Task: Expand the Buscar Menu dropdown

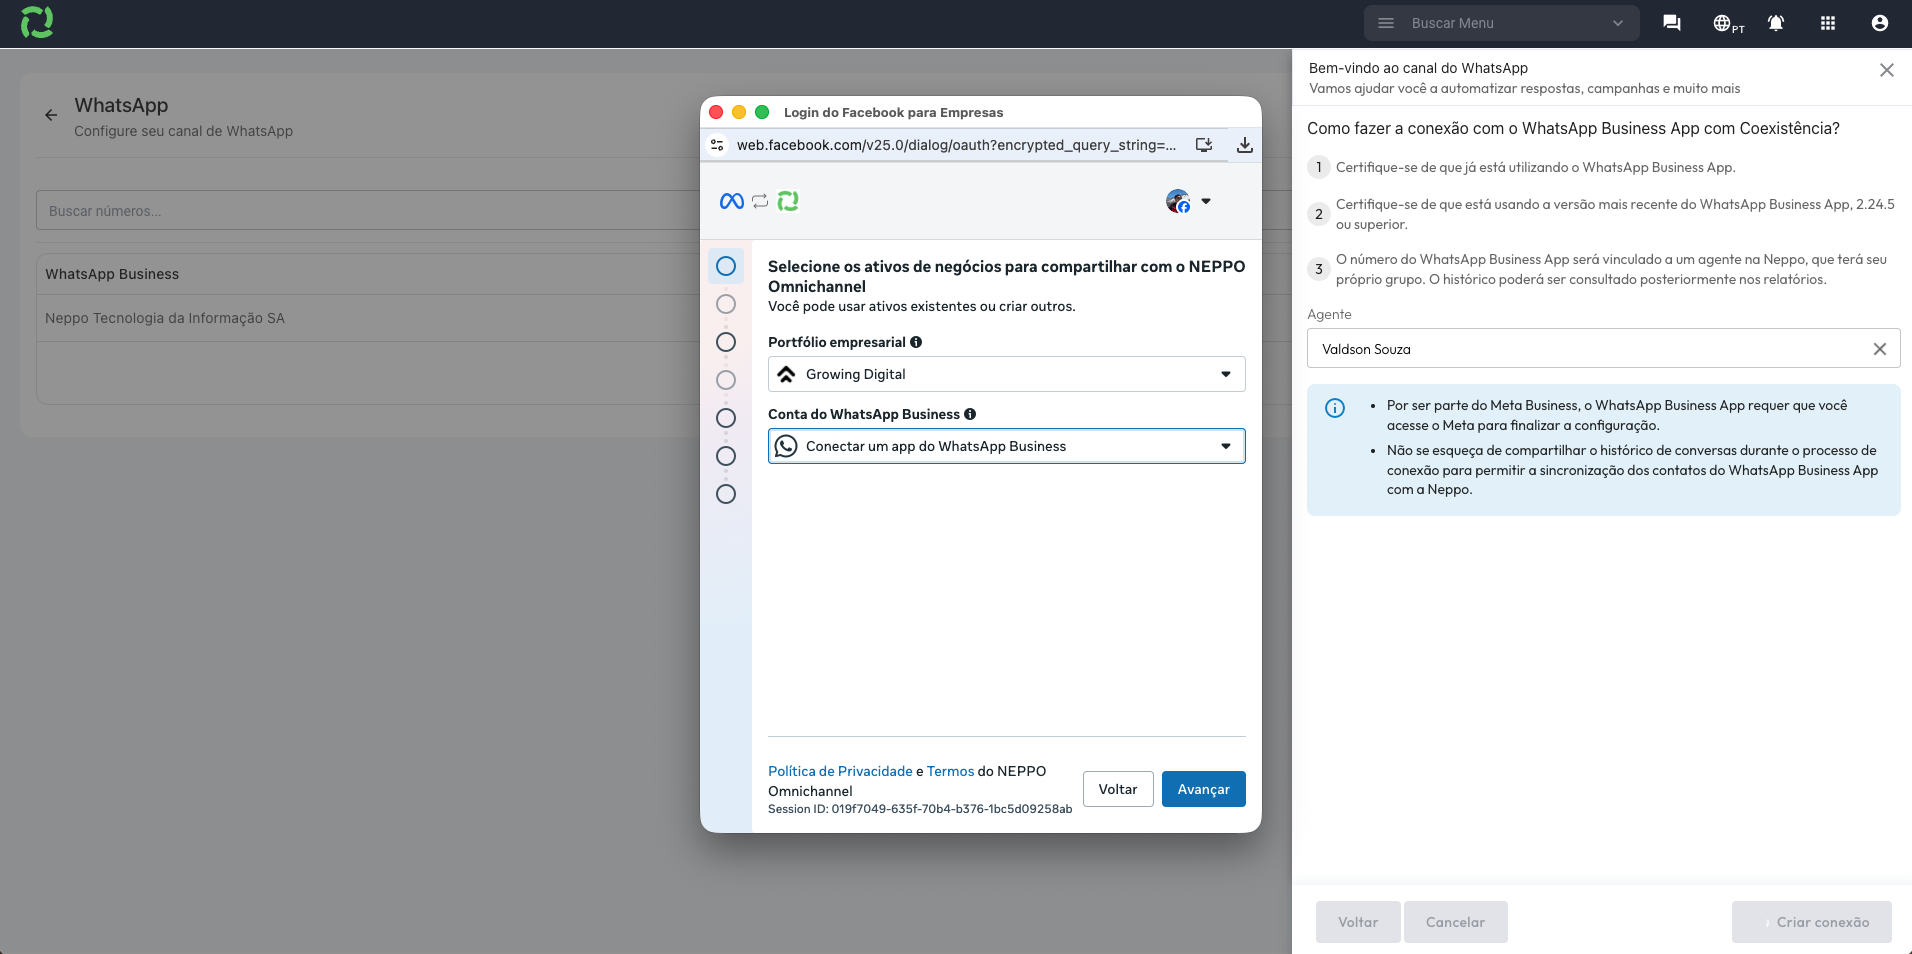Action: [1618, 23]
